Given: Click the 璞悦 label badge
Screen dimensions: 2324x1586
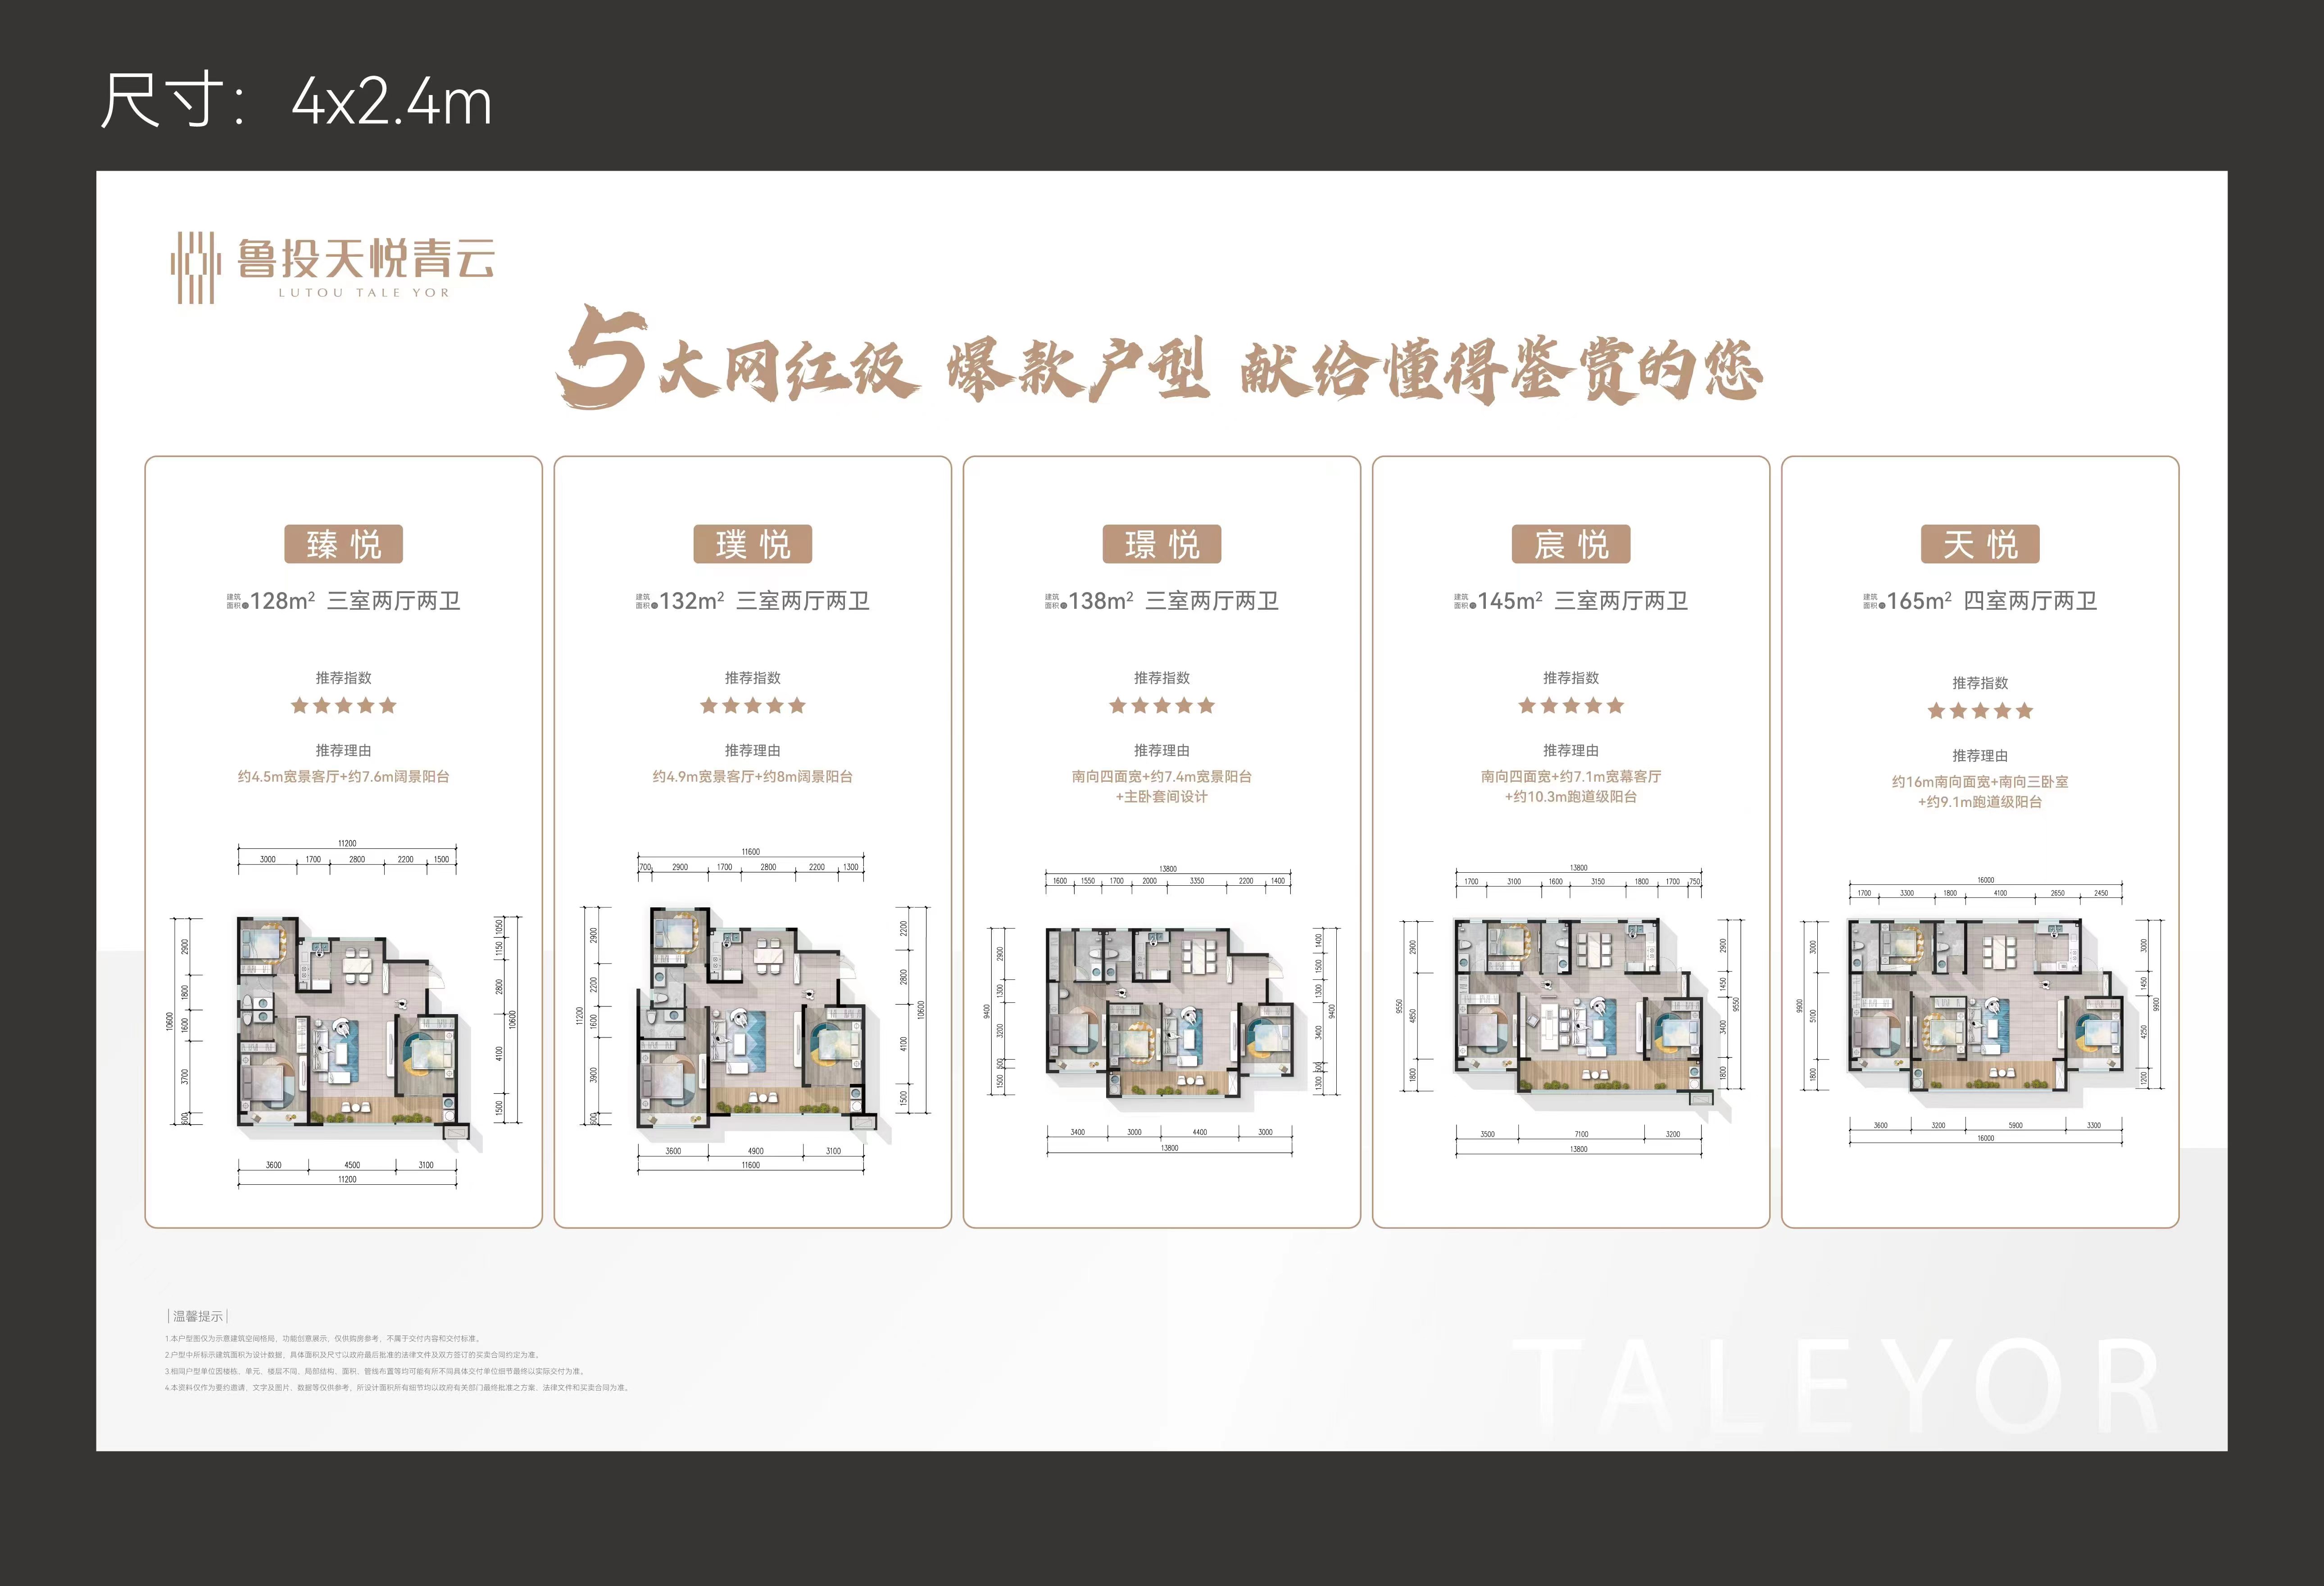Looking at the screenshot, I should pyautogui.click(x=752, y=544).
